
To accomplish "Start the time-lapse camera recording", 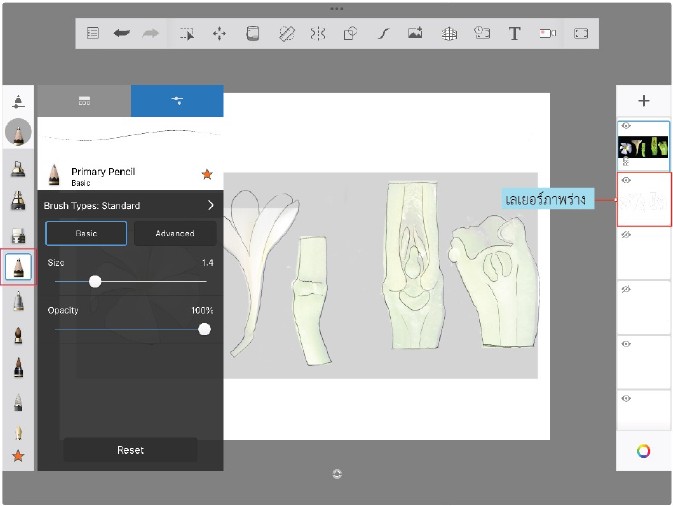I will point(548,33).
